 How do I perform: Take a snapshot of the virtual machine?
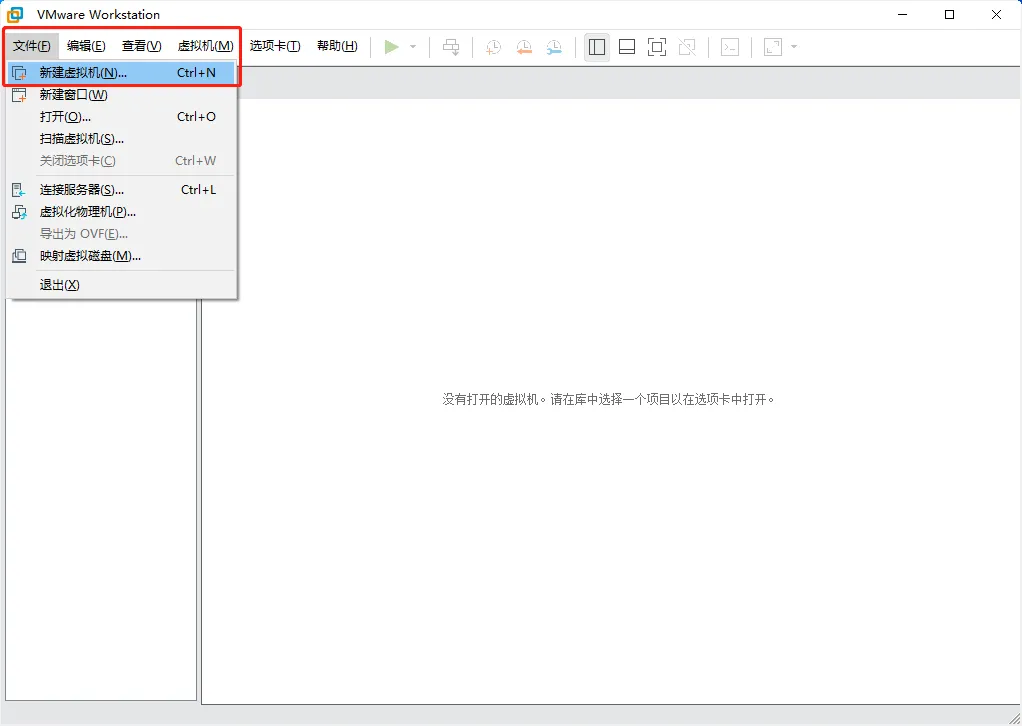(x=492, y=46)
